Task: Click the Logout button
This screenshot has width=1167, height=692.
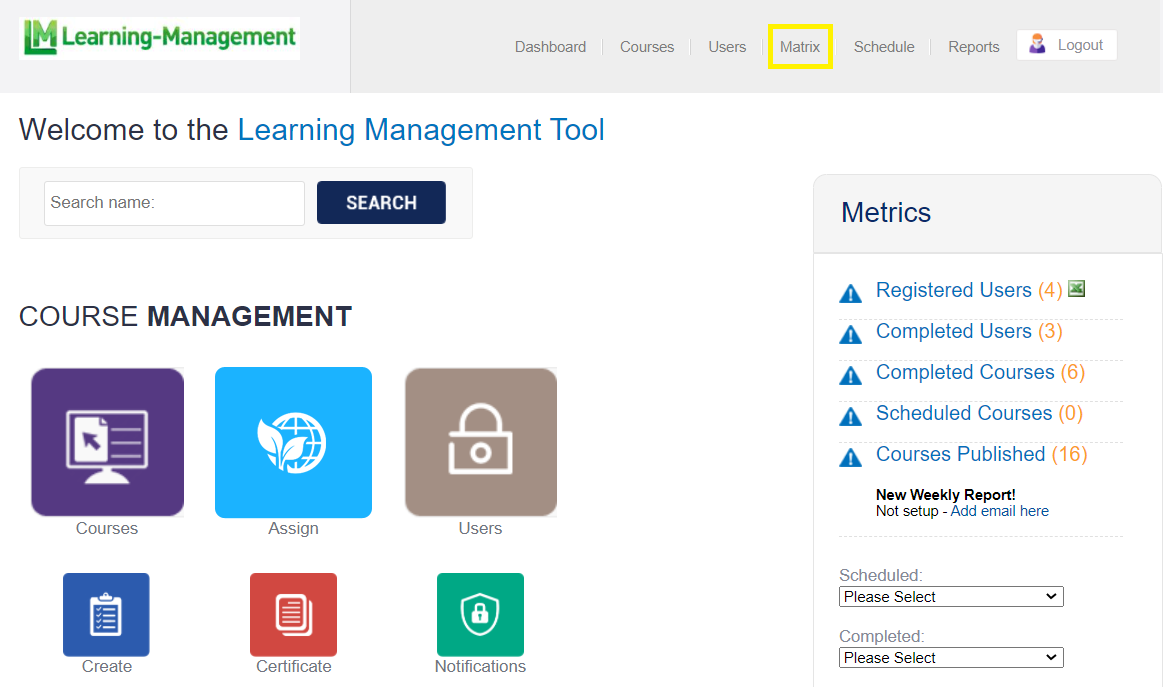Action: pos(1067,45)
